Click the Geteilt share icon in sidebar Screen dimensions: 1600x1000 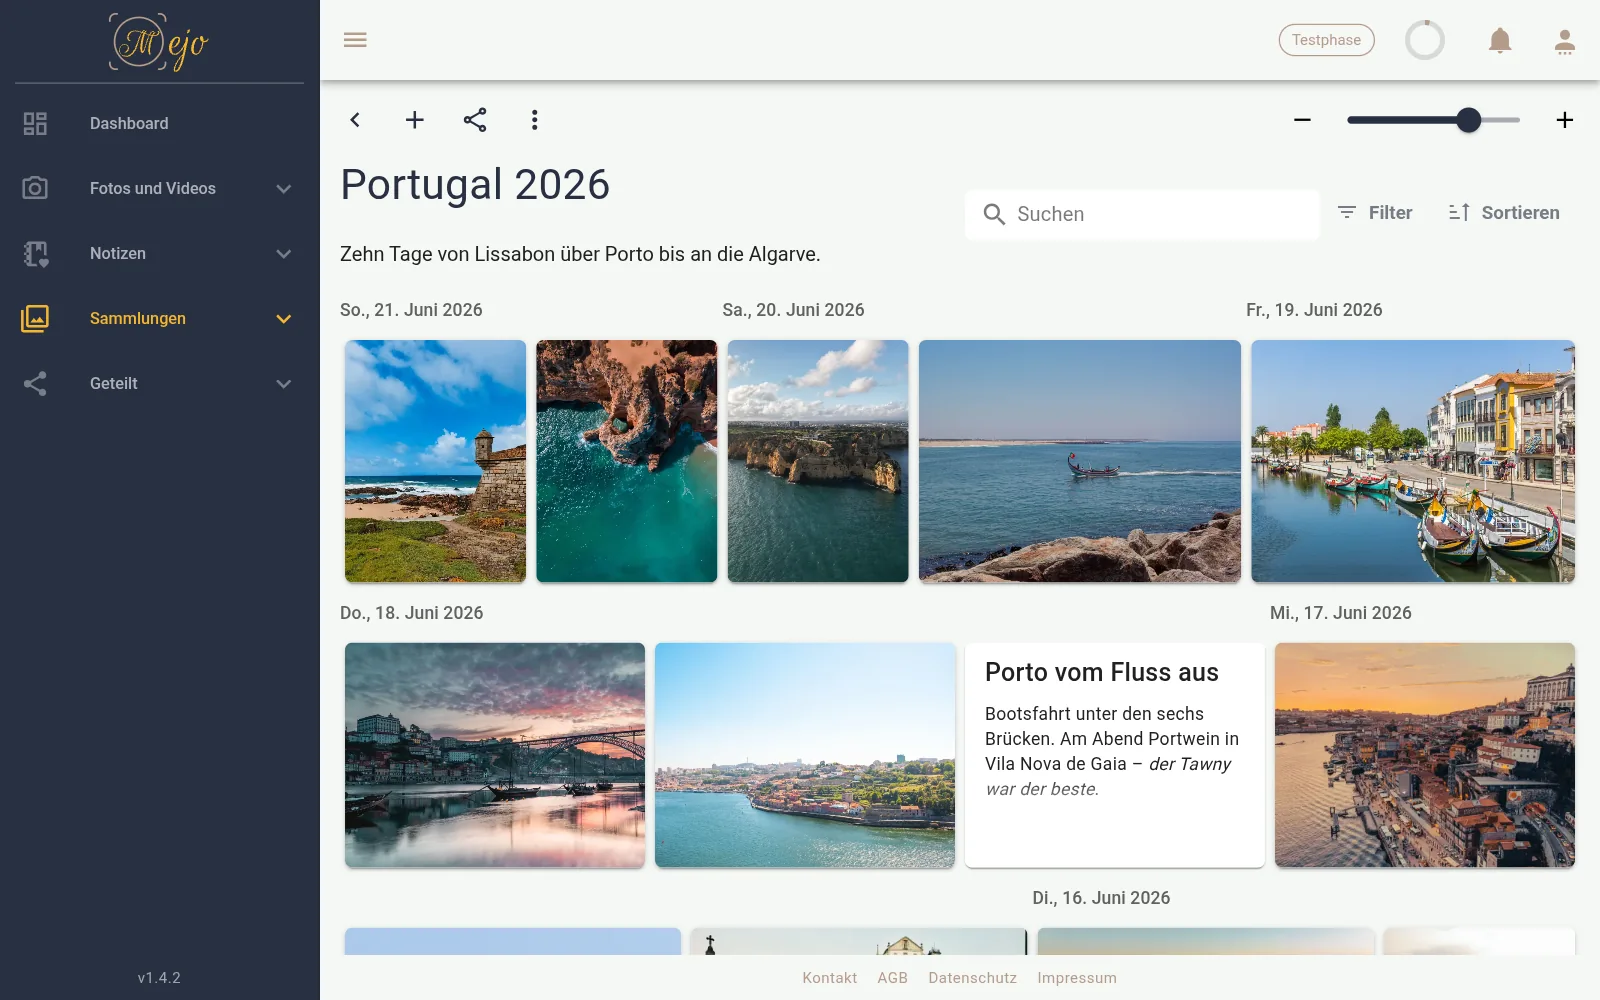[x=35, y=384]
